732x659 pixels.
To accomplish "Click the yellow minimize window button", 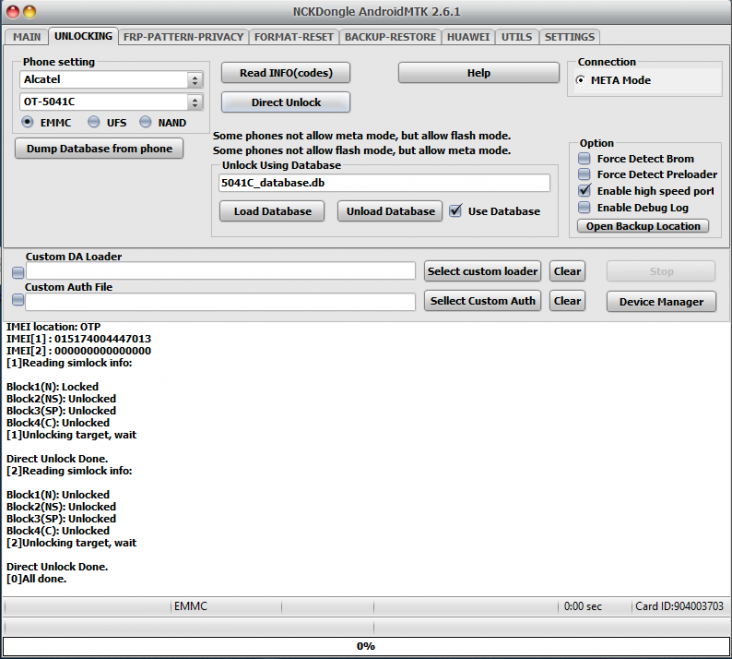I will pos(30,12).
